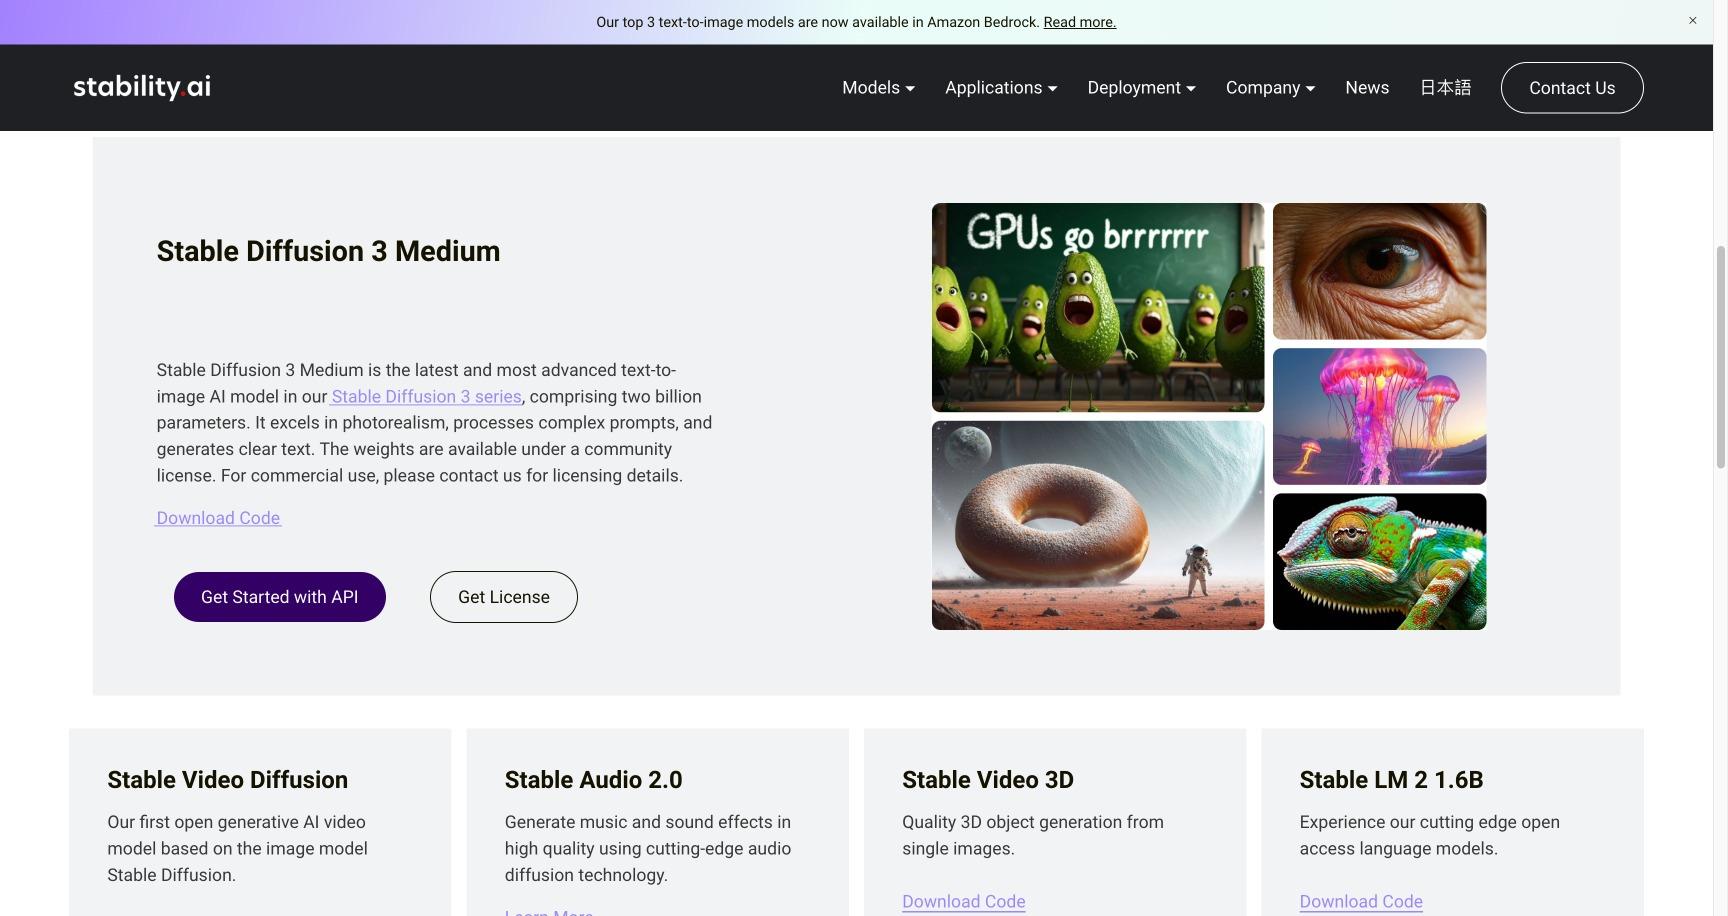
Task: Click the page vertical scrollbar thumb
Action: click(x=1721, y=355)
